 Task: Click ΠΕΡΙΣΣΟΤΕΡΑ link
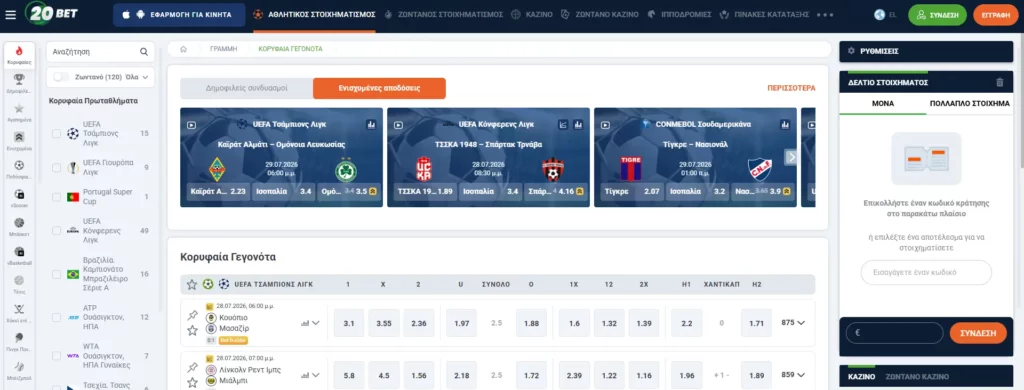tap(791, 88)
